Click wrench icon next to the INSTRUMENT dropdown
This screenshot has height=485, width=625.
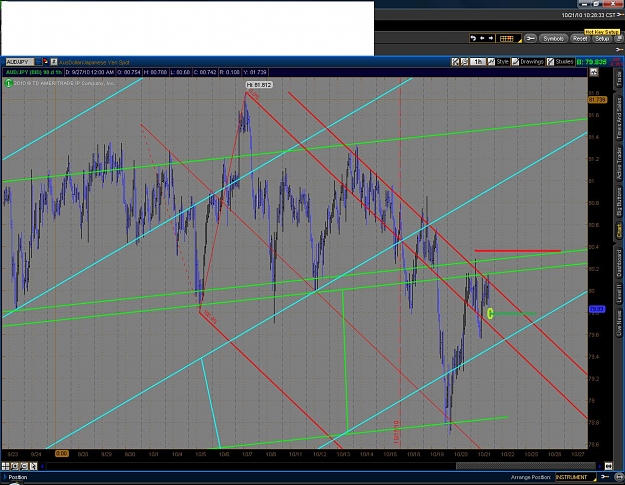pos(605,477)
